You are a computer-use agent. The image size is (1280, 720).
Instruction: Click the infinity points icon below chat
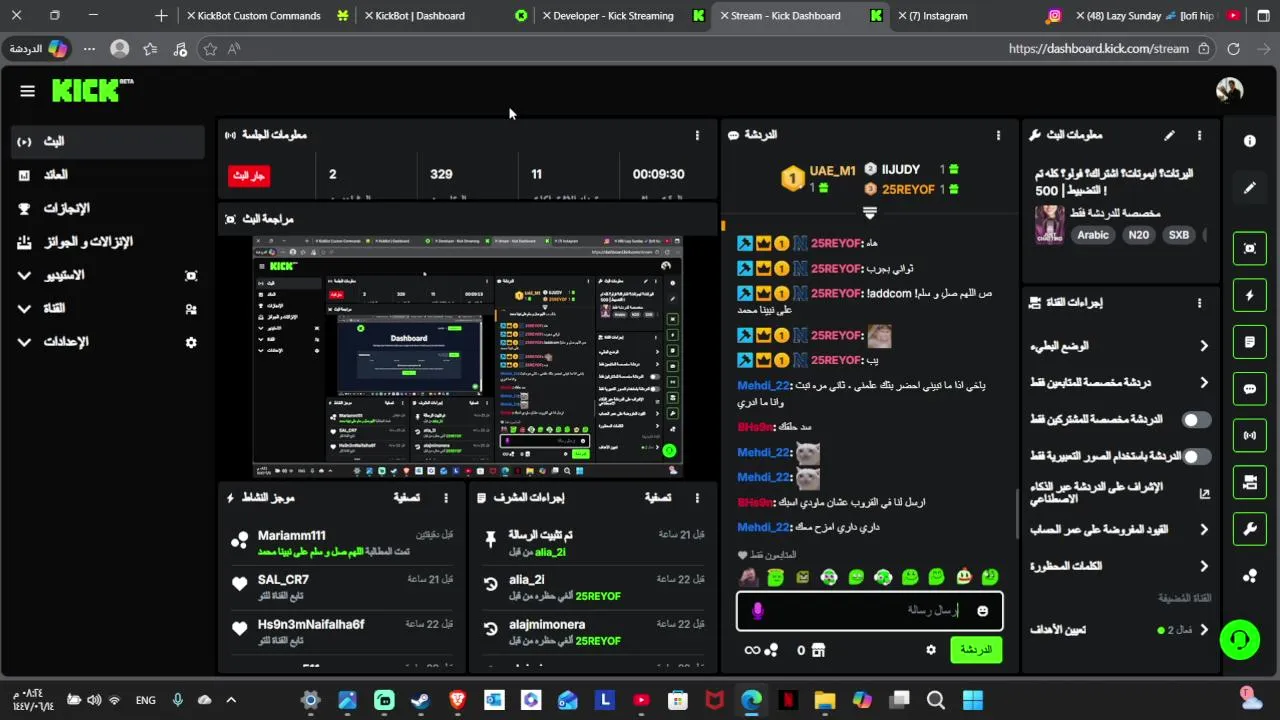[x=752, y=650]
